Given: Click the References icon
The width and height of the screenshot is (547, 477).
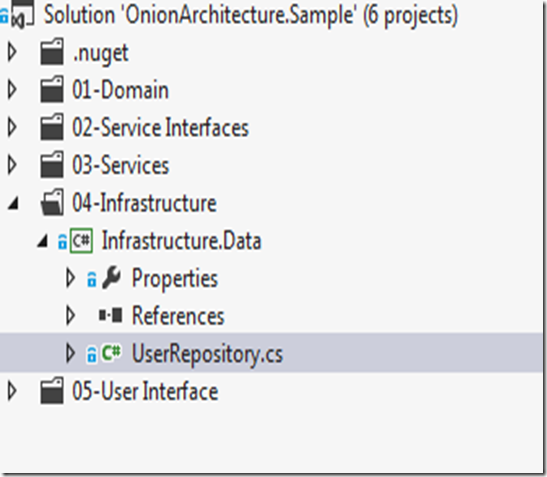Looking at the screenshot, I should [x=111, y=315].
